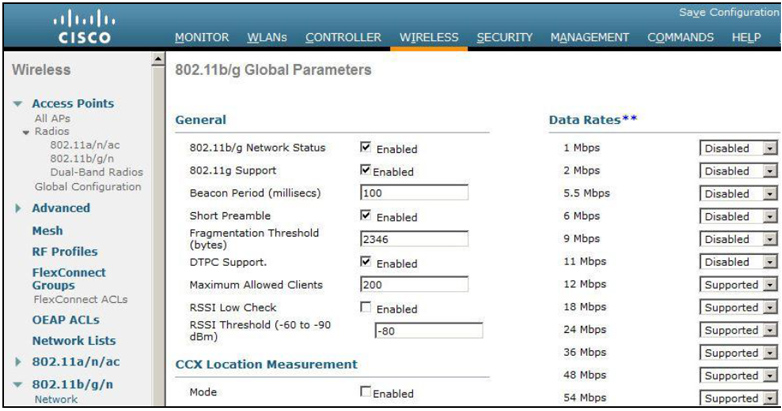The height and width of the screenshot is (411, 782).
Task: Open the 1 Mbps data rate dropdown
Action: (738, 148)
